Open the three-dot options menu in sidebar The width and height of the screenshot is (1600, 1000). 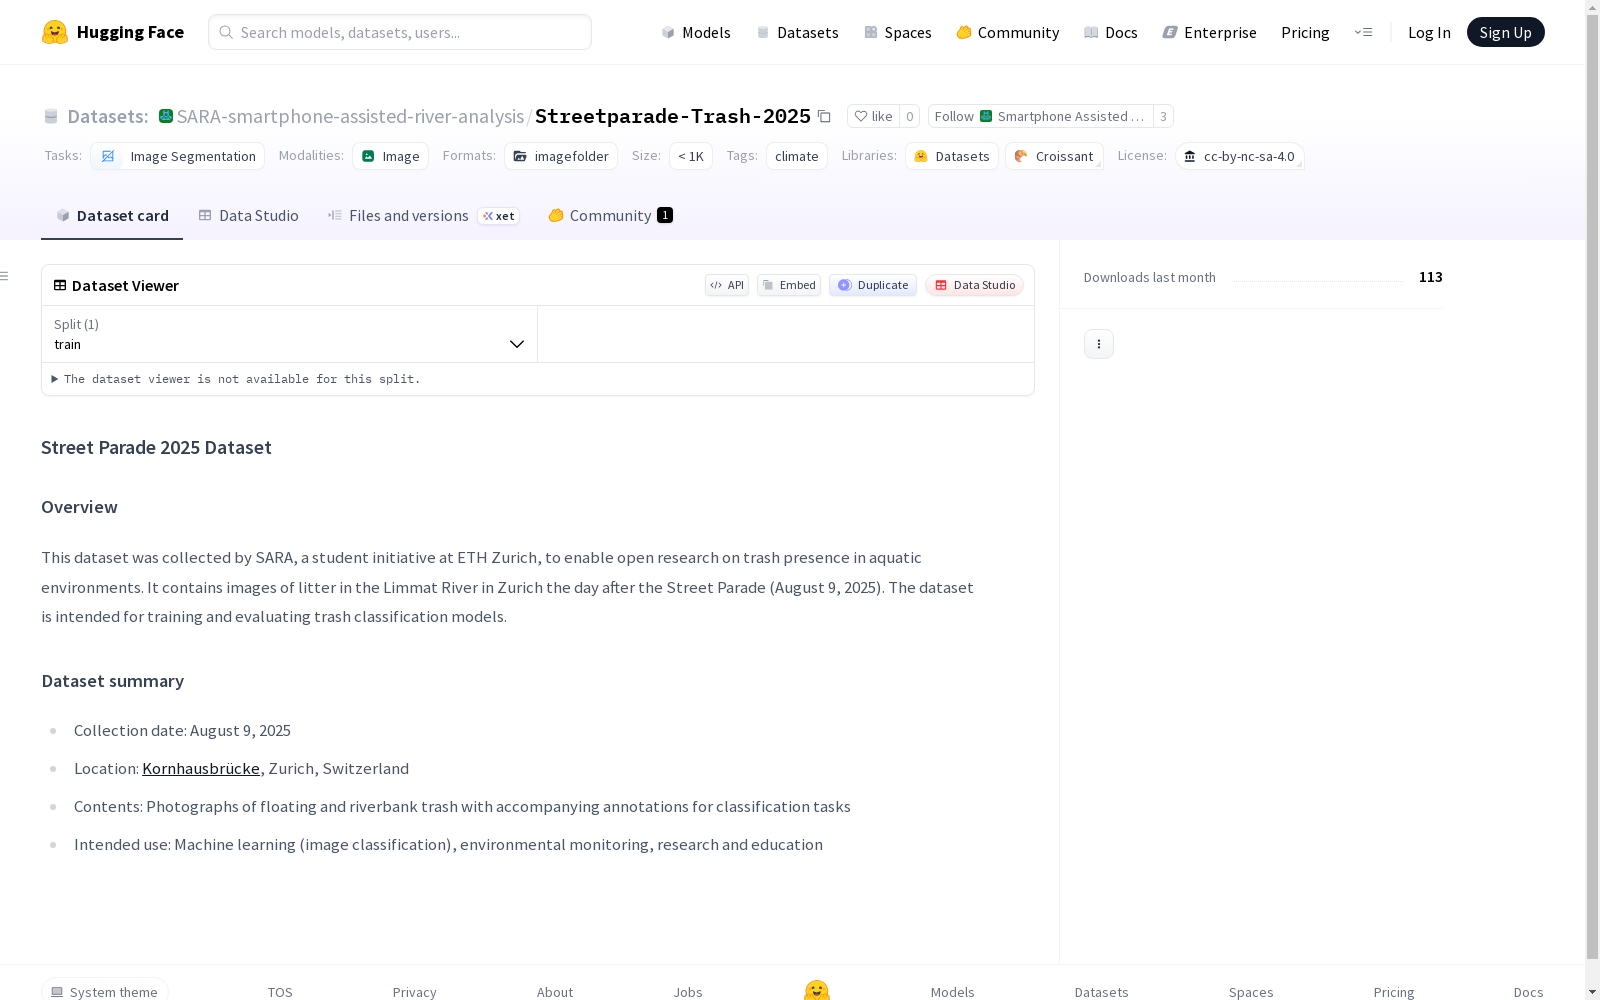tap(1099, 344)
